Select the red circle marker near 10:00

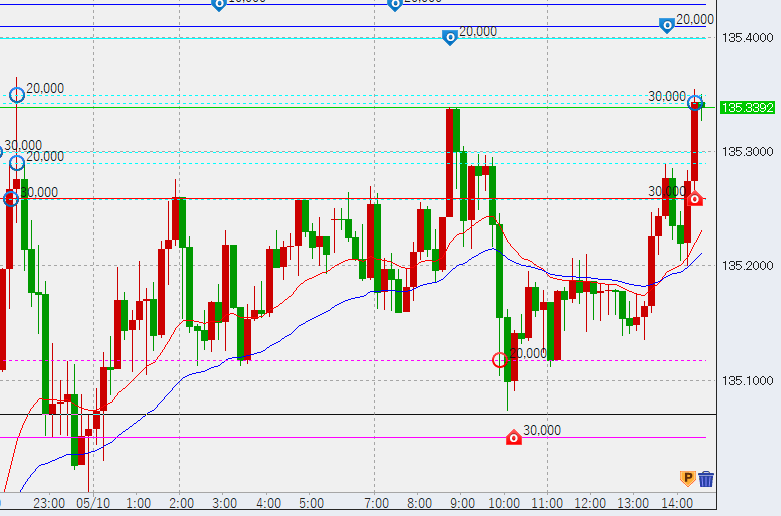(x=500, y=359)
